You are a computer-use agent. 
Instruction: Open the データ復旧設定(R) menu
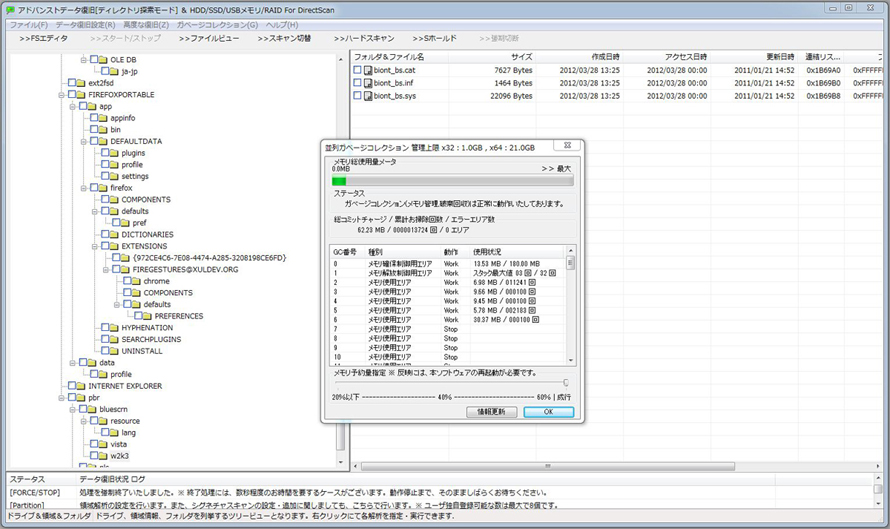point(85,25)
